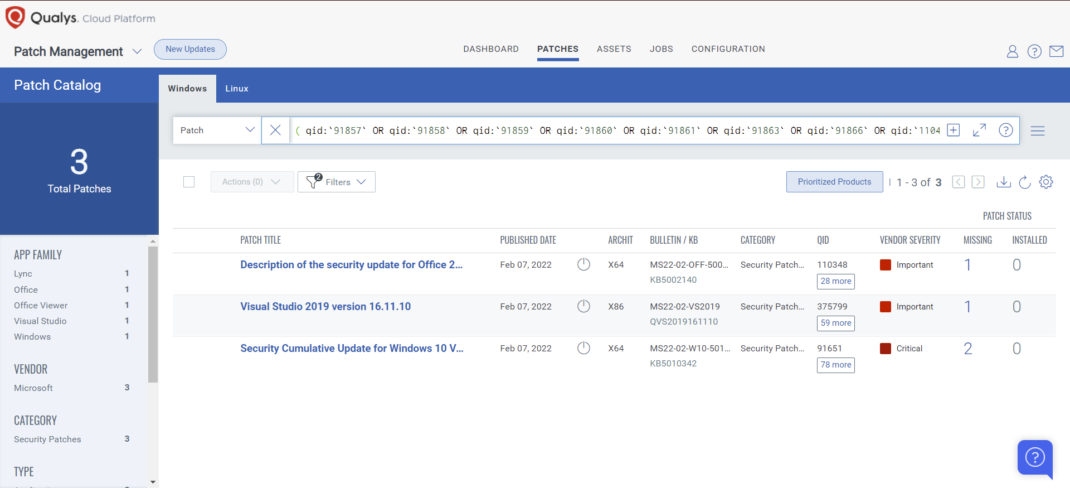The height and width of the screenshot is (488, 1070).
Task: Click missing count 2 for Windows 10 update
Action: pos(968,349)
